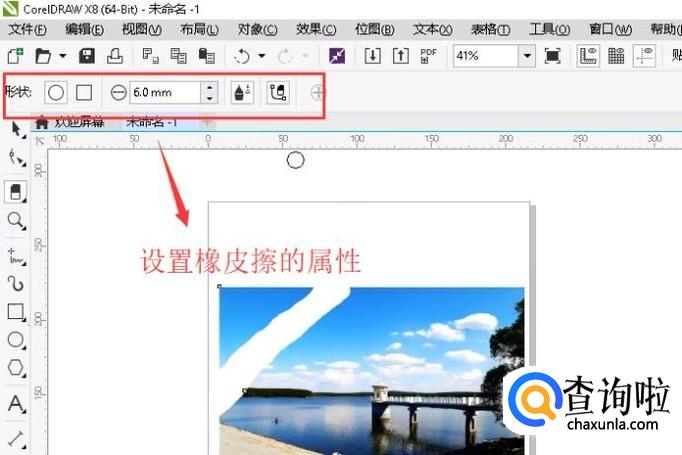Cut the selection
Screen dimensions: 682x455
tap(150, 56)
